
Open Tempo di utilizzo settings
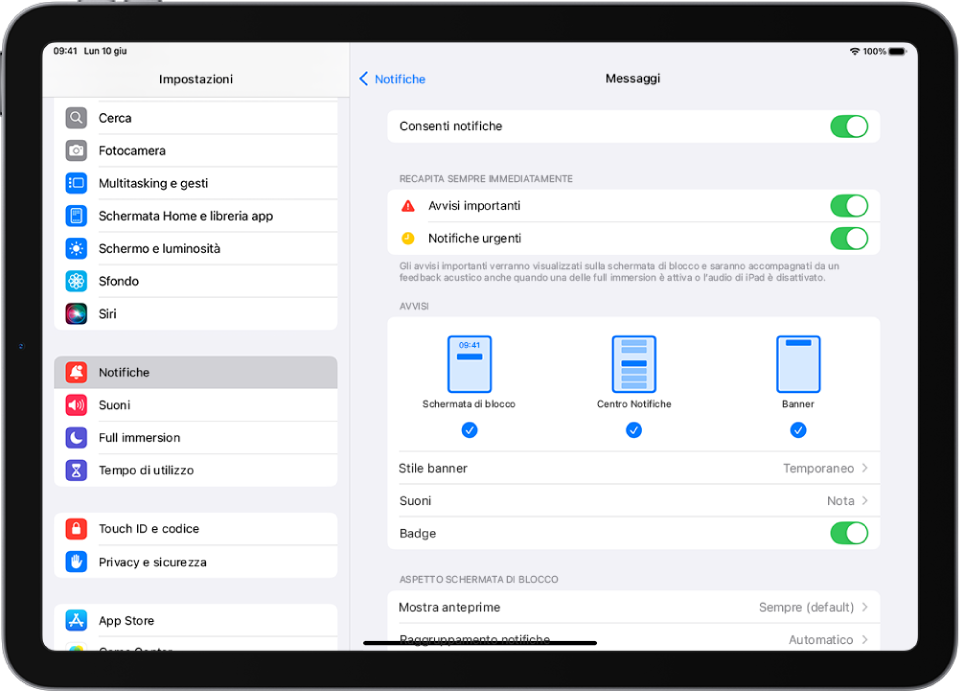pos(196,470)
